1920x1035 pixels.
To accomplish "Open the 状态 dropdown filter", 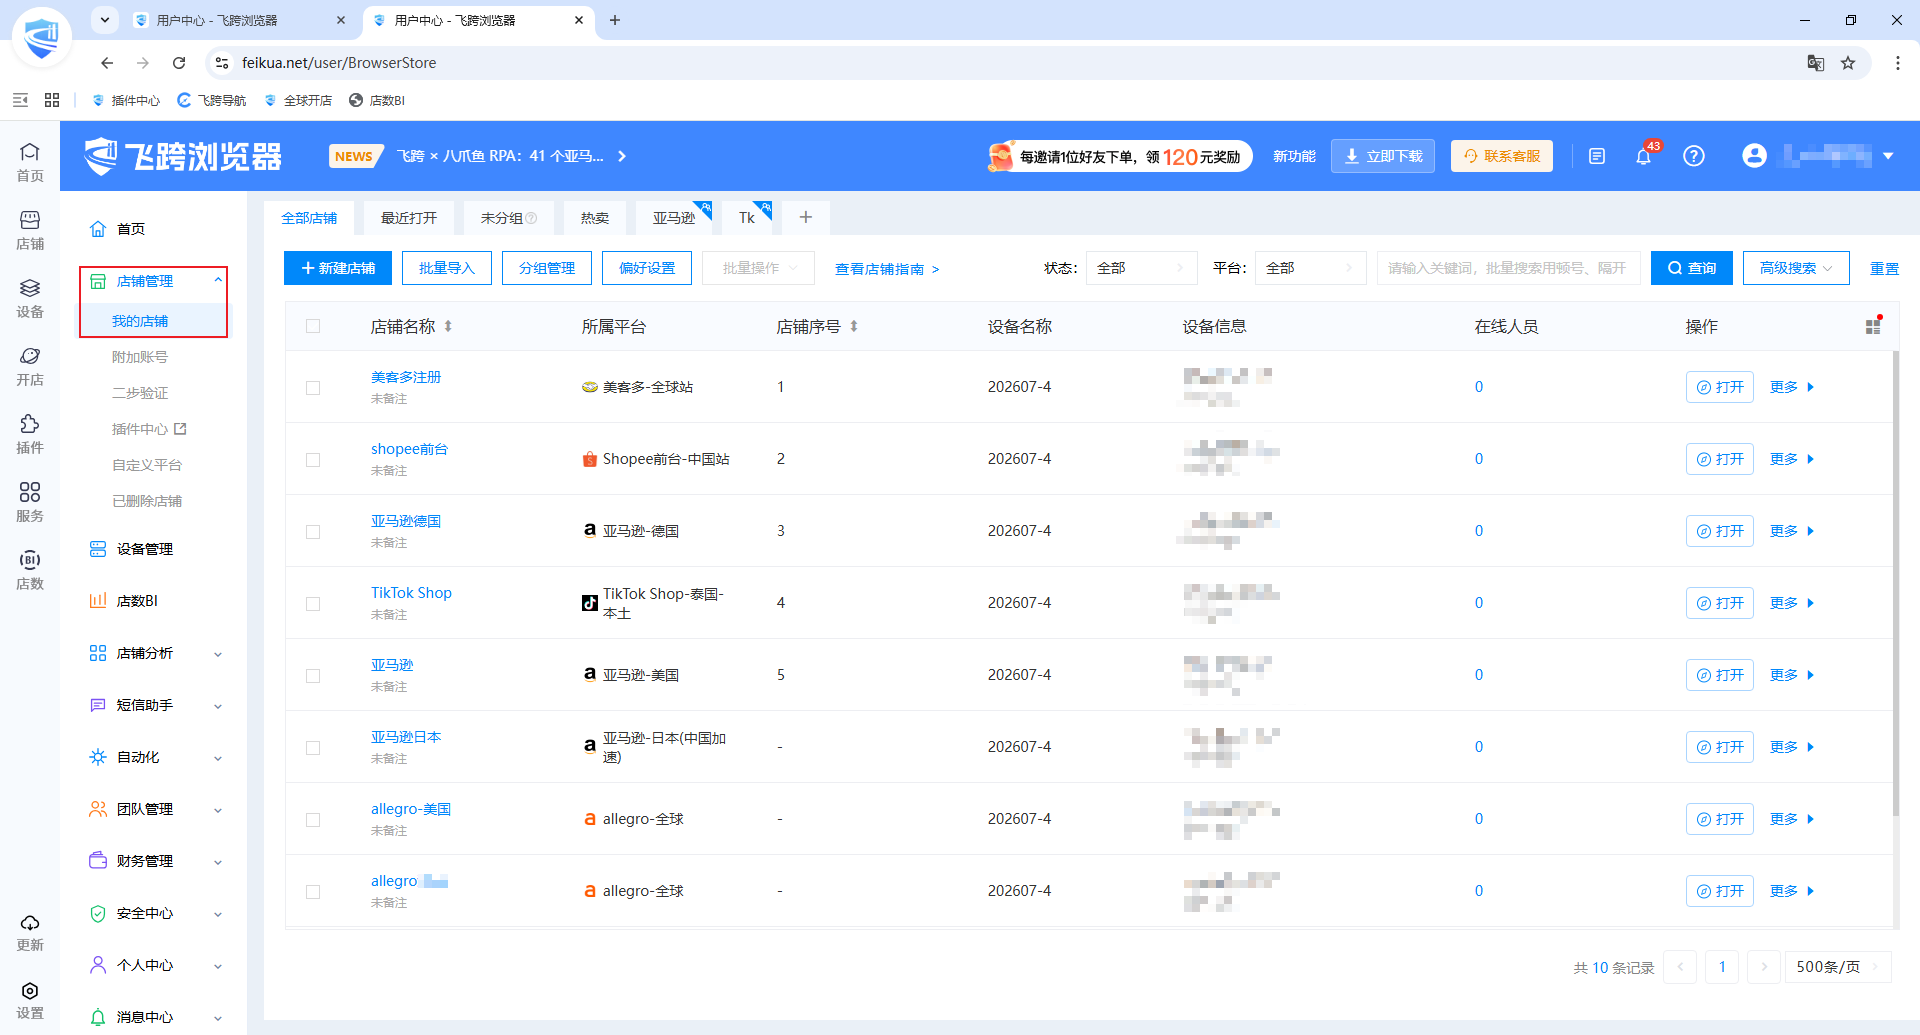I will [1141, 268].
